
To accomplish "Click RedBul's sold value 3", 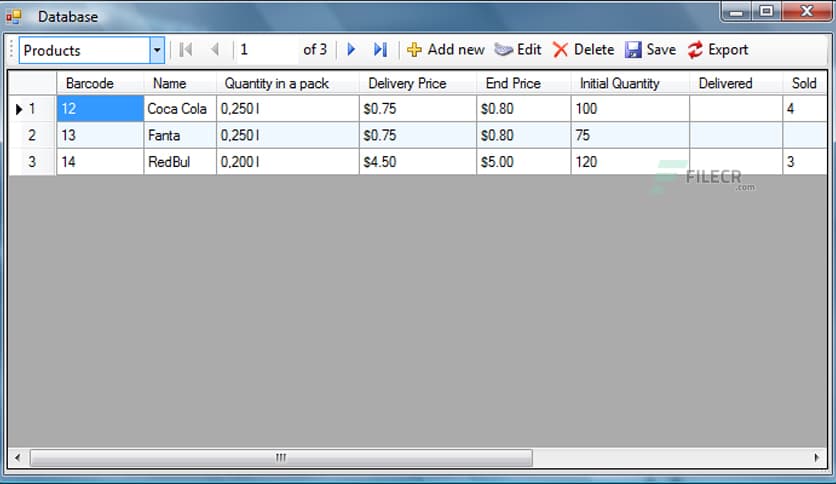I will click(x=805, y=162).
